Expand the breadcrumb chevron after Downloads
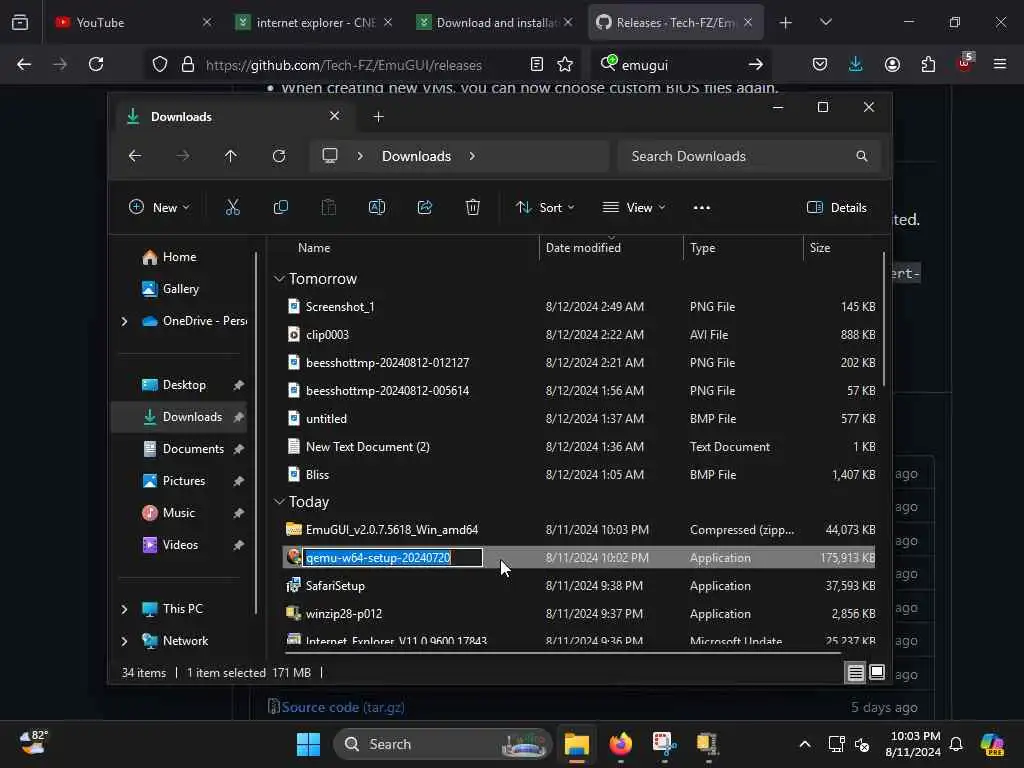Image resolution: width=1024 pixels, height=768 pixels. tap(472, 156)
